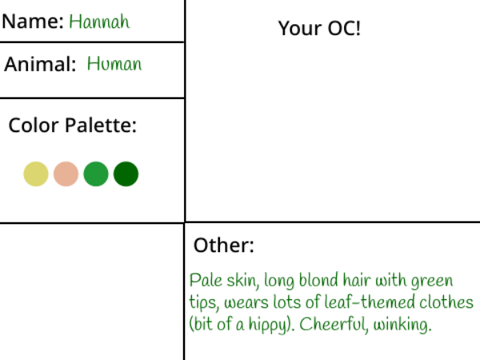
Task: Click the name value Hannah
Action: (x=99, y=22)
